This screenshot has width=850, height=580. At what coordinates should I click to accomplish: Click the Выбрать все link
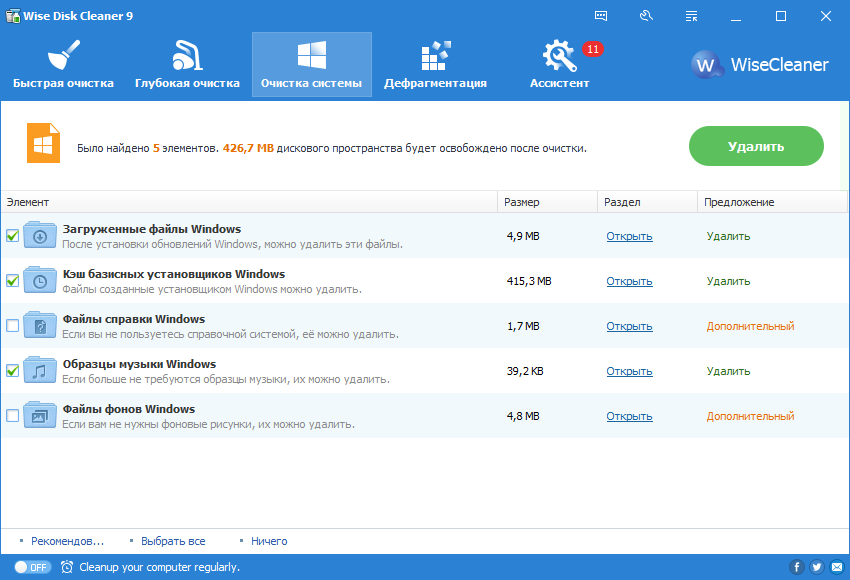click(x=173, y=541)
